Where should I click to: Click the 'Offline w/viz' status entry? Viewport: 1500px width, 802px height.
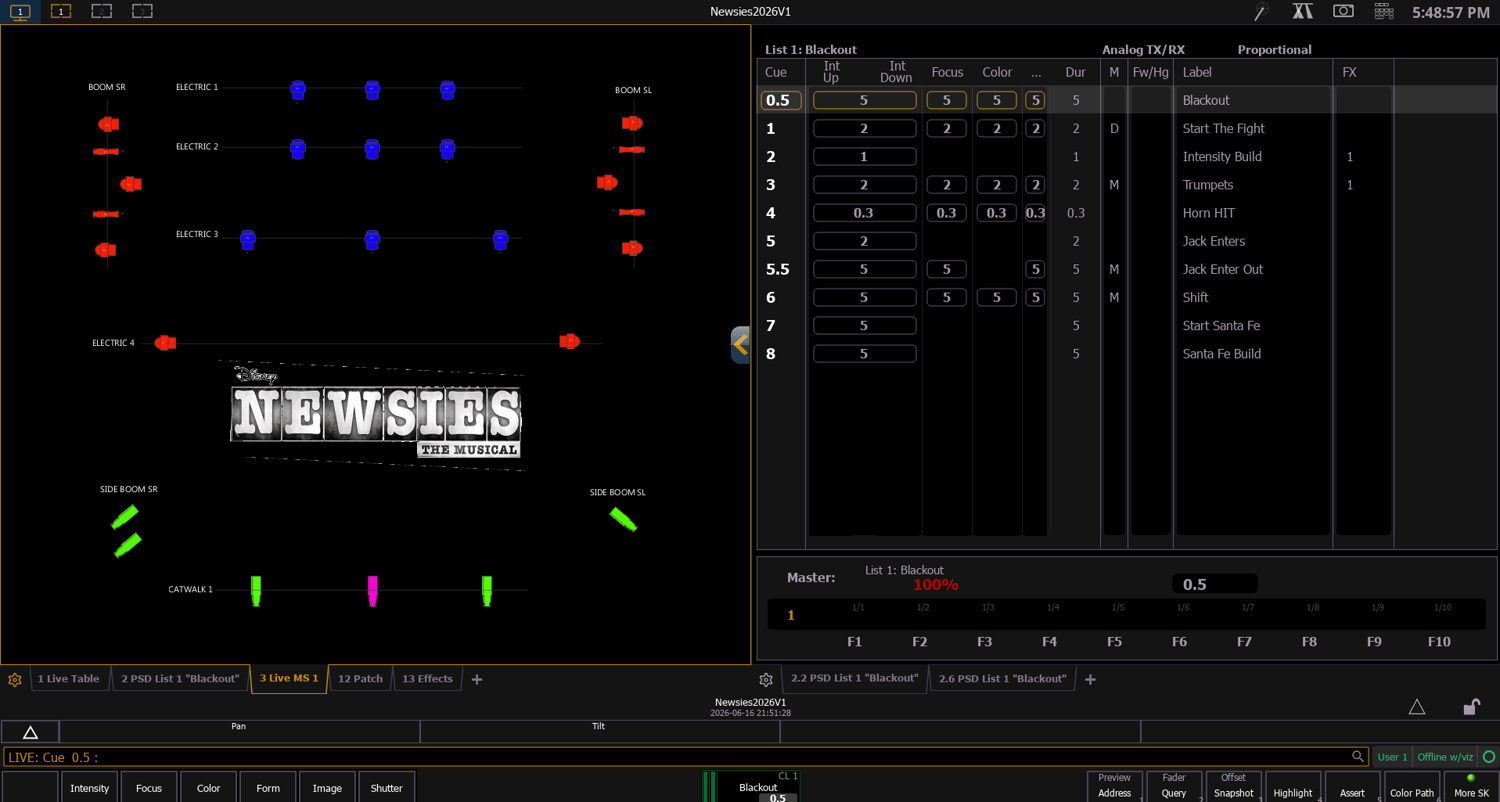click(x=1445, y=757)
